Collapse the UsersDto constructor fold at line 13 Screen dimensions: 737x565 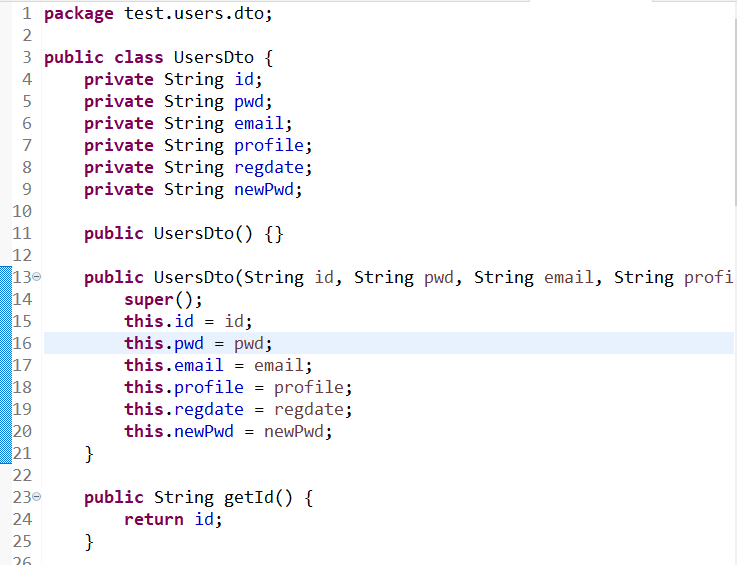pyautogui.click(x=36, y=277)
